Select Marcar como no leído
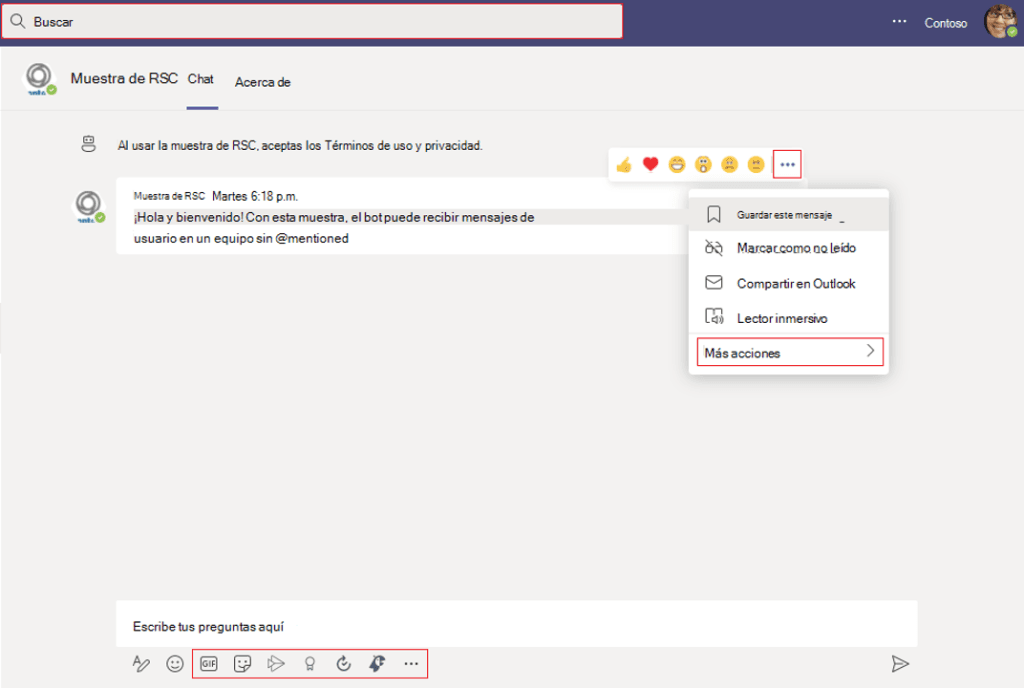 coord(789,248)
